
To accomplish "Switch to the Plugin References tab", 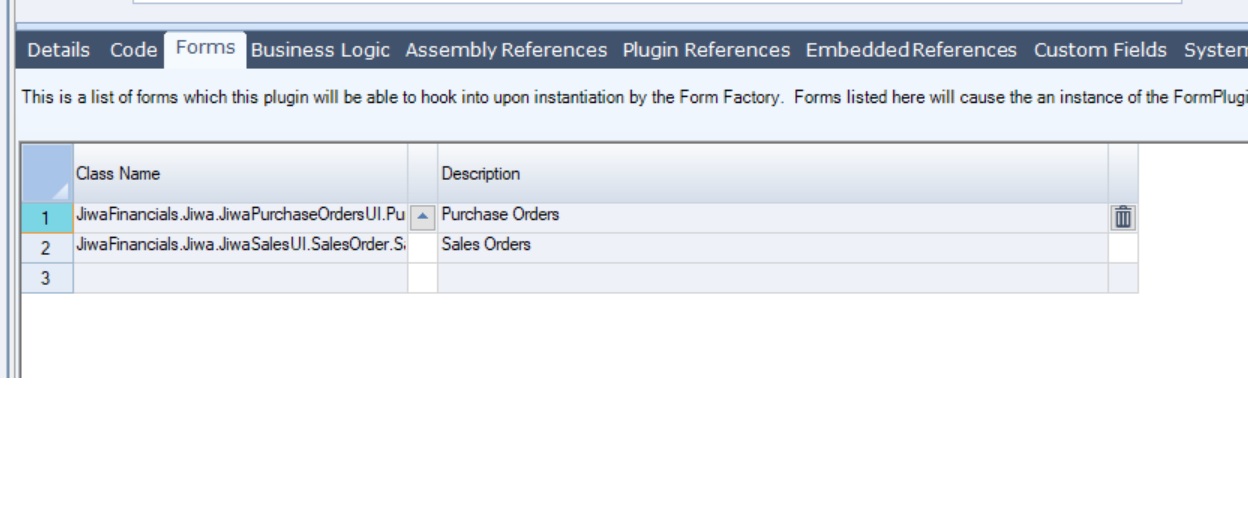I will click(x=706, y=50).
